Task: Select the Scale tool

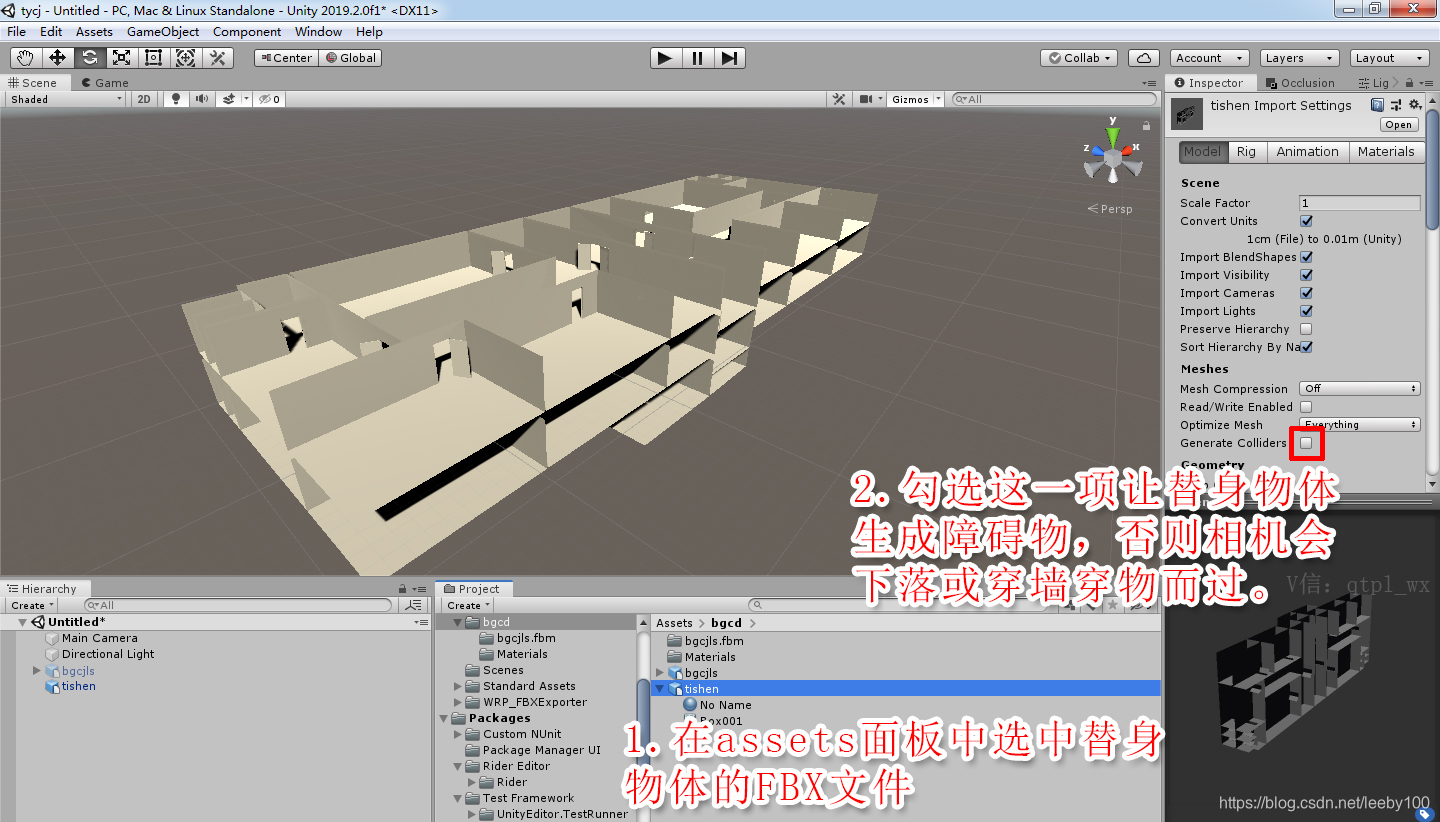Action: [x=121, y=57]
